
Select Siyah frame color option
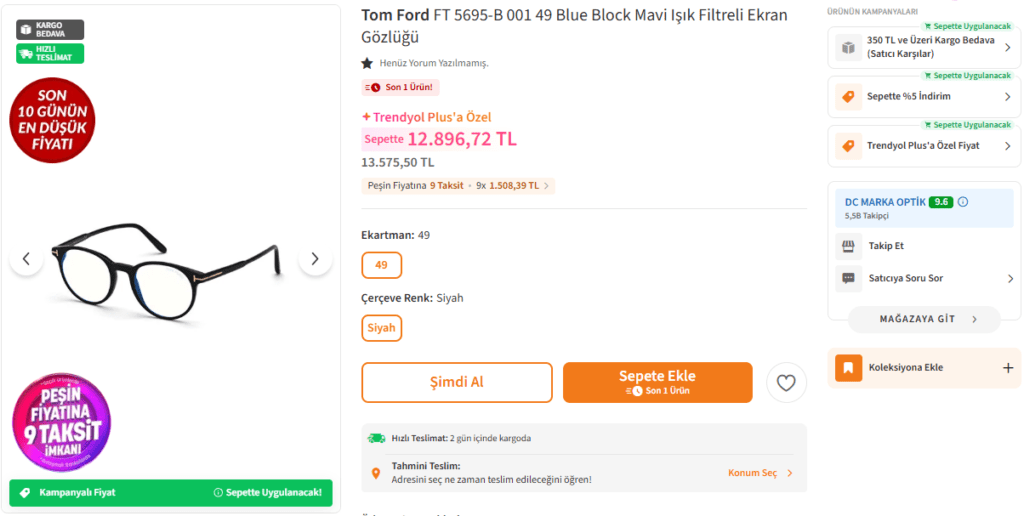pos(381,328)
